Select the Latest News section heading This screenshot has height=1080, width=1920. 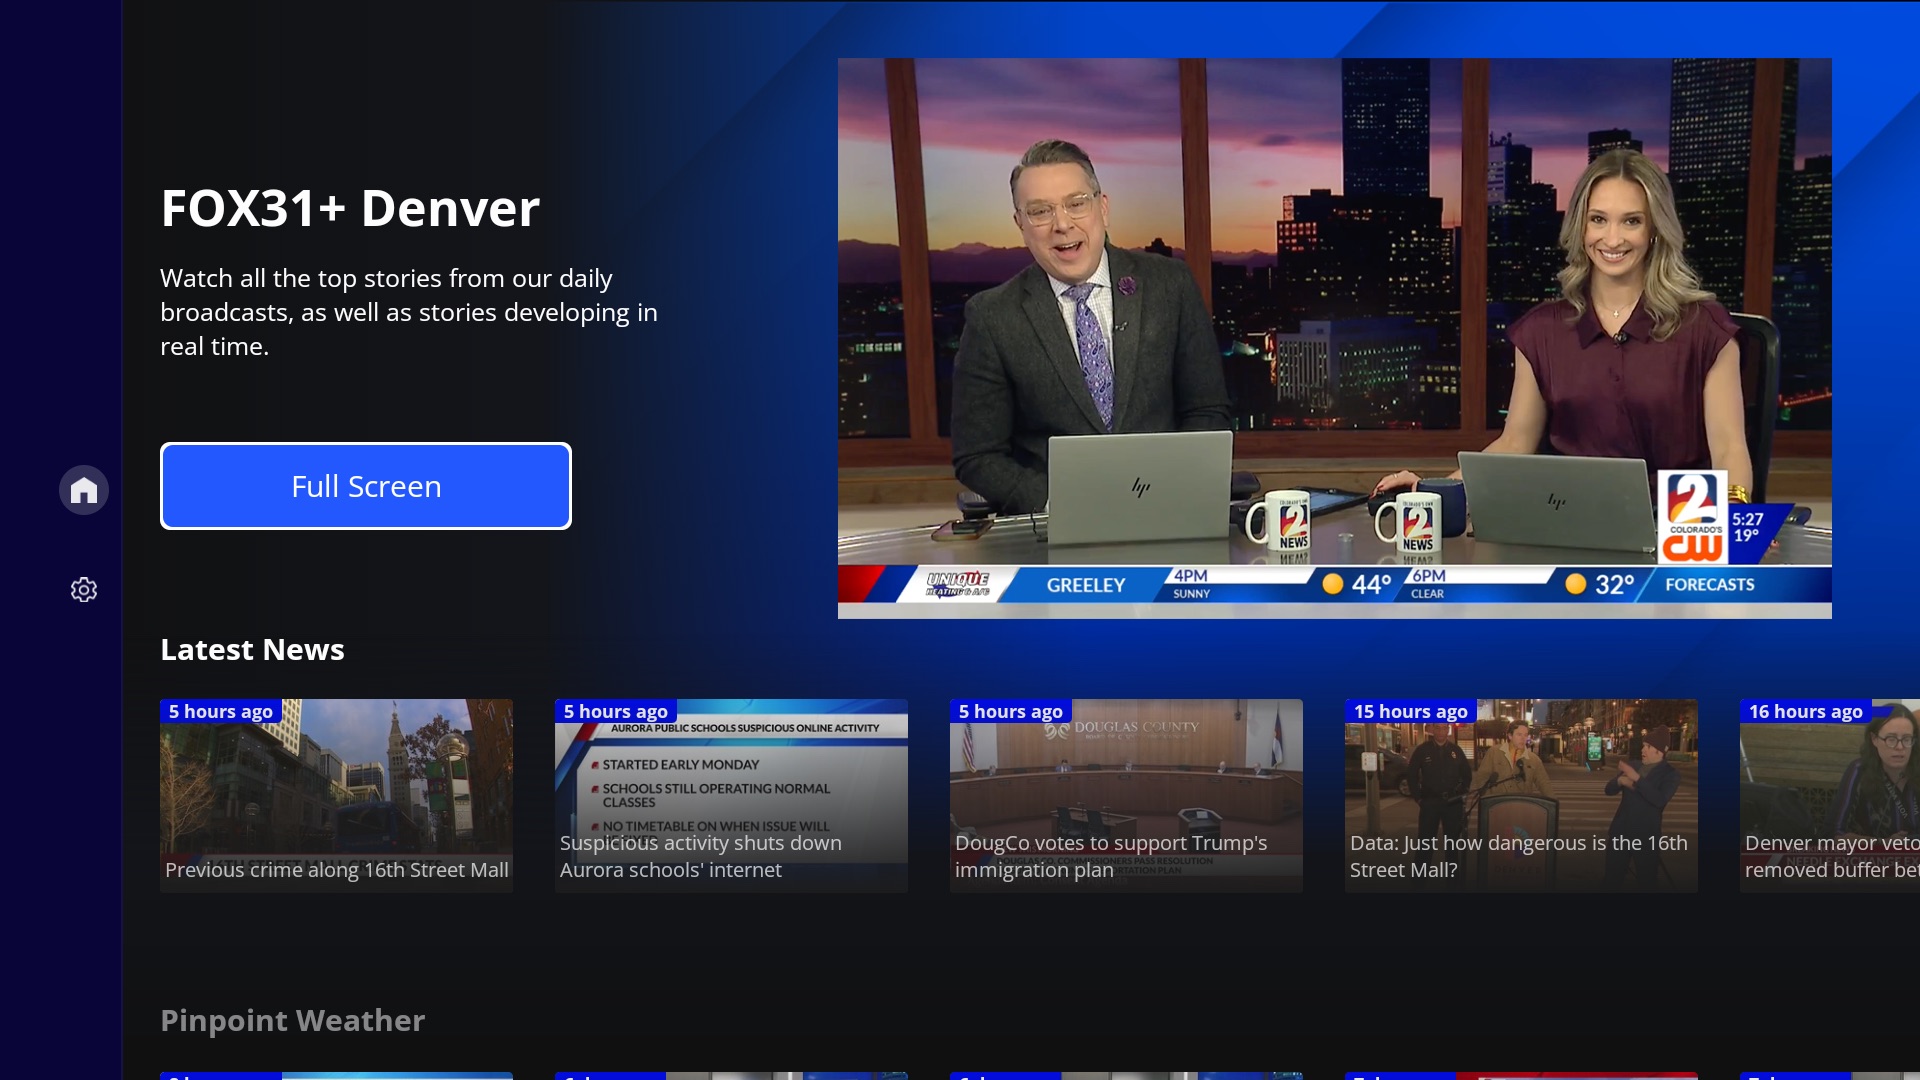(x=252, y=650)
